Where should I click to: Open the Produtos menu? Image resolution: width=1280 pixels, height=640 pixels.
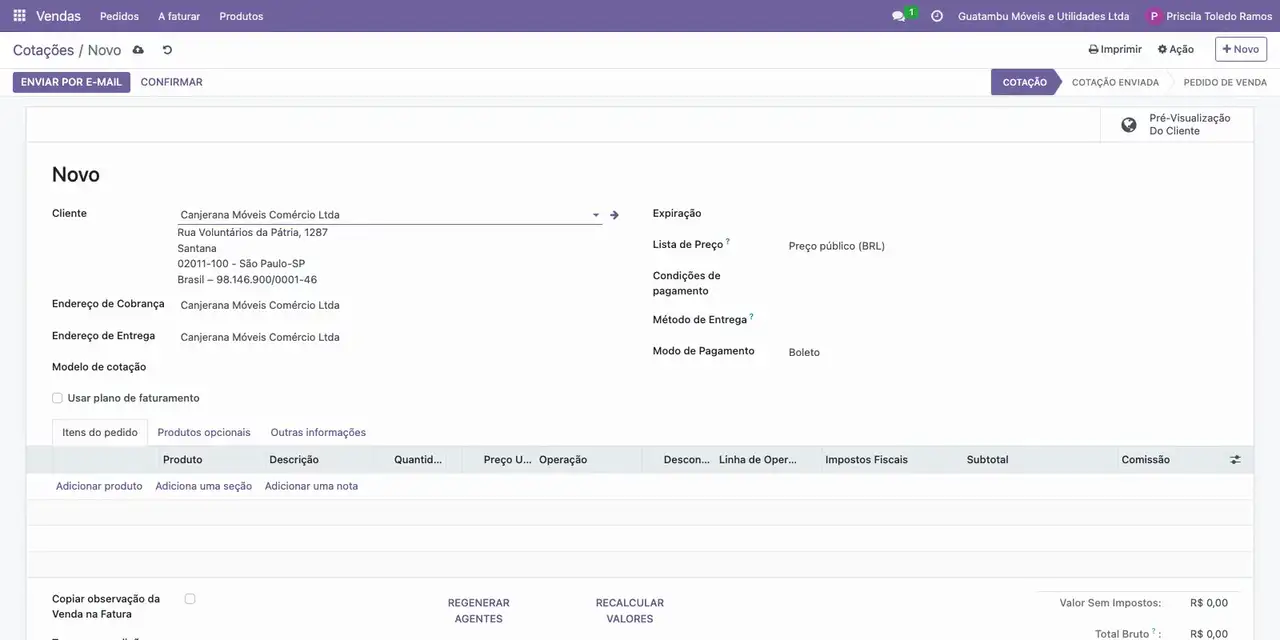pos(241,16)
